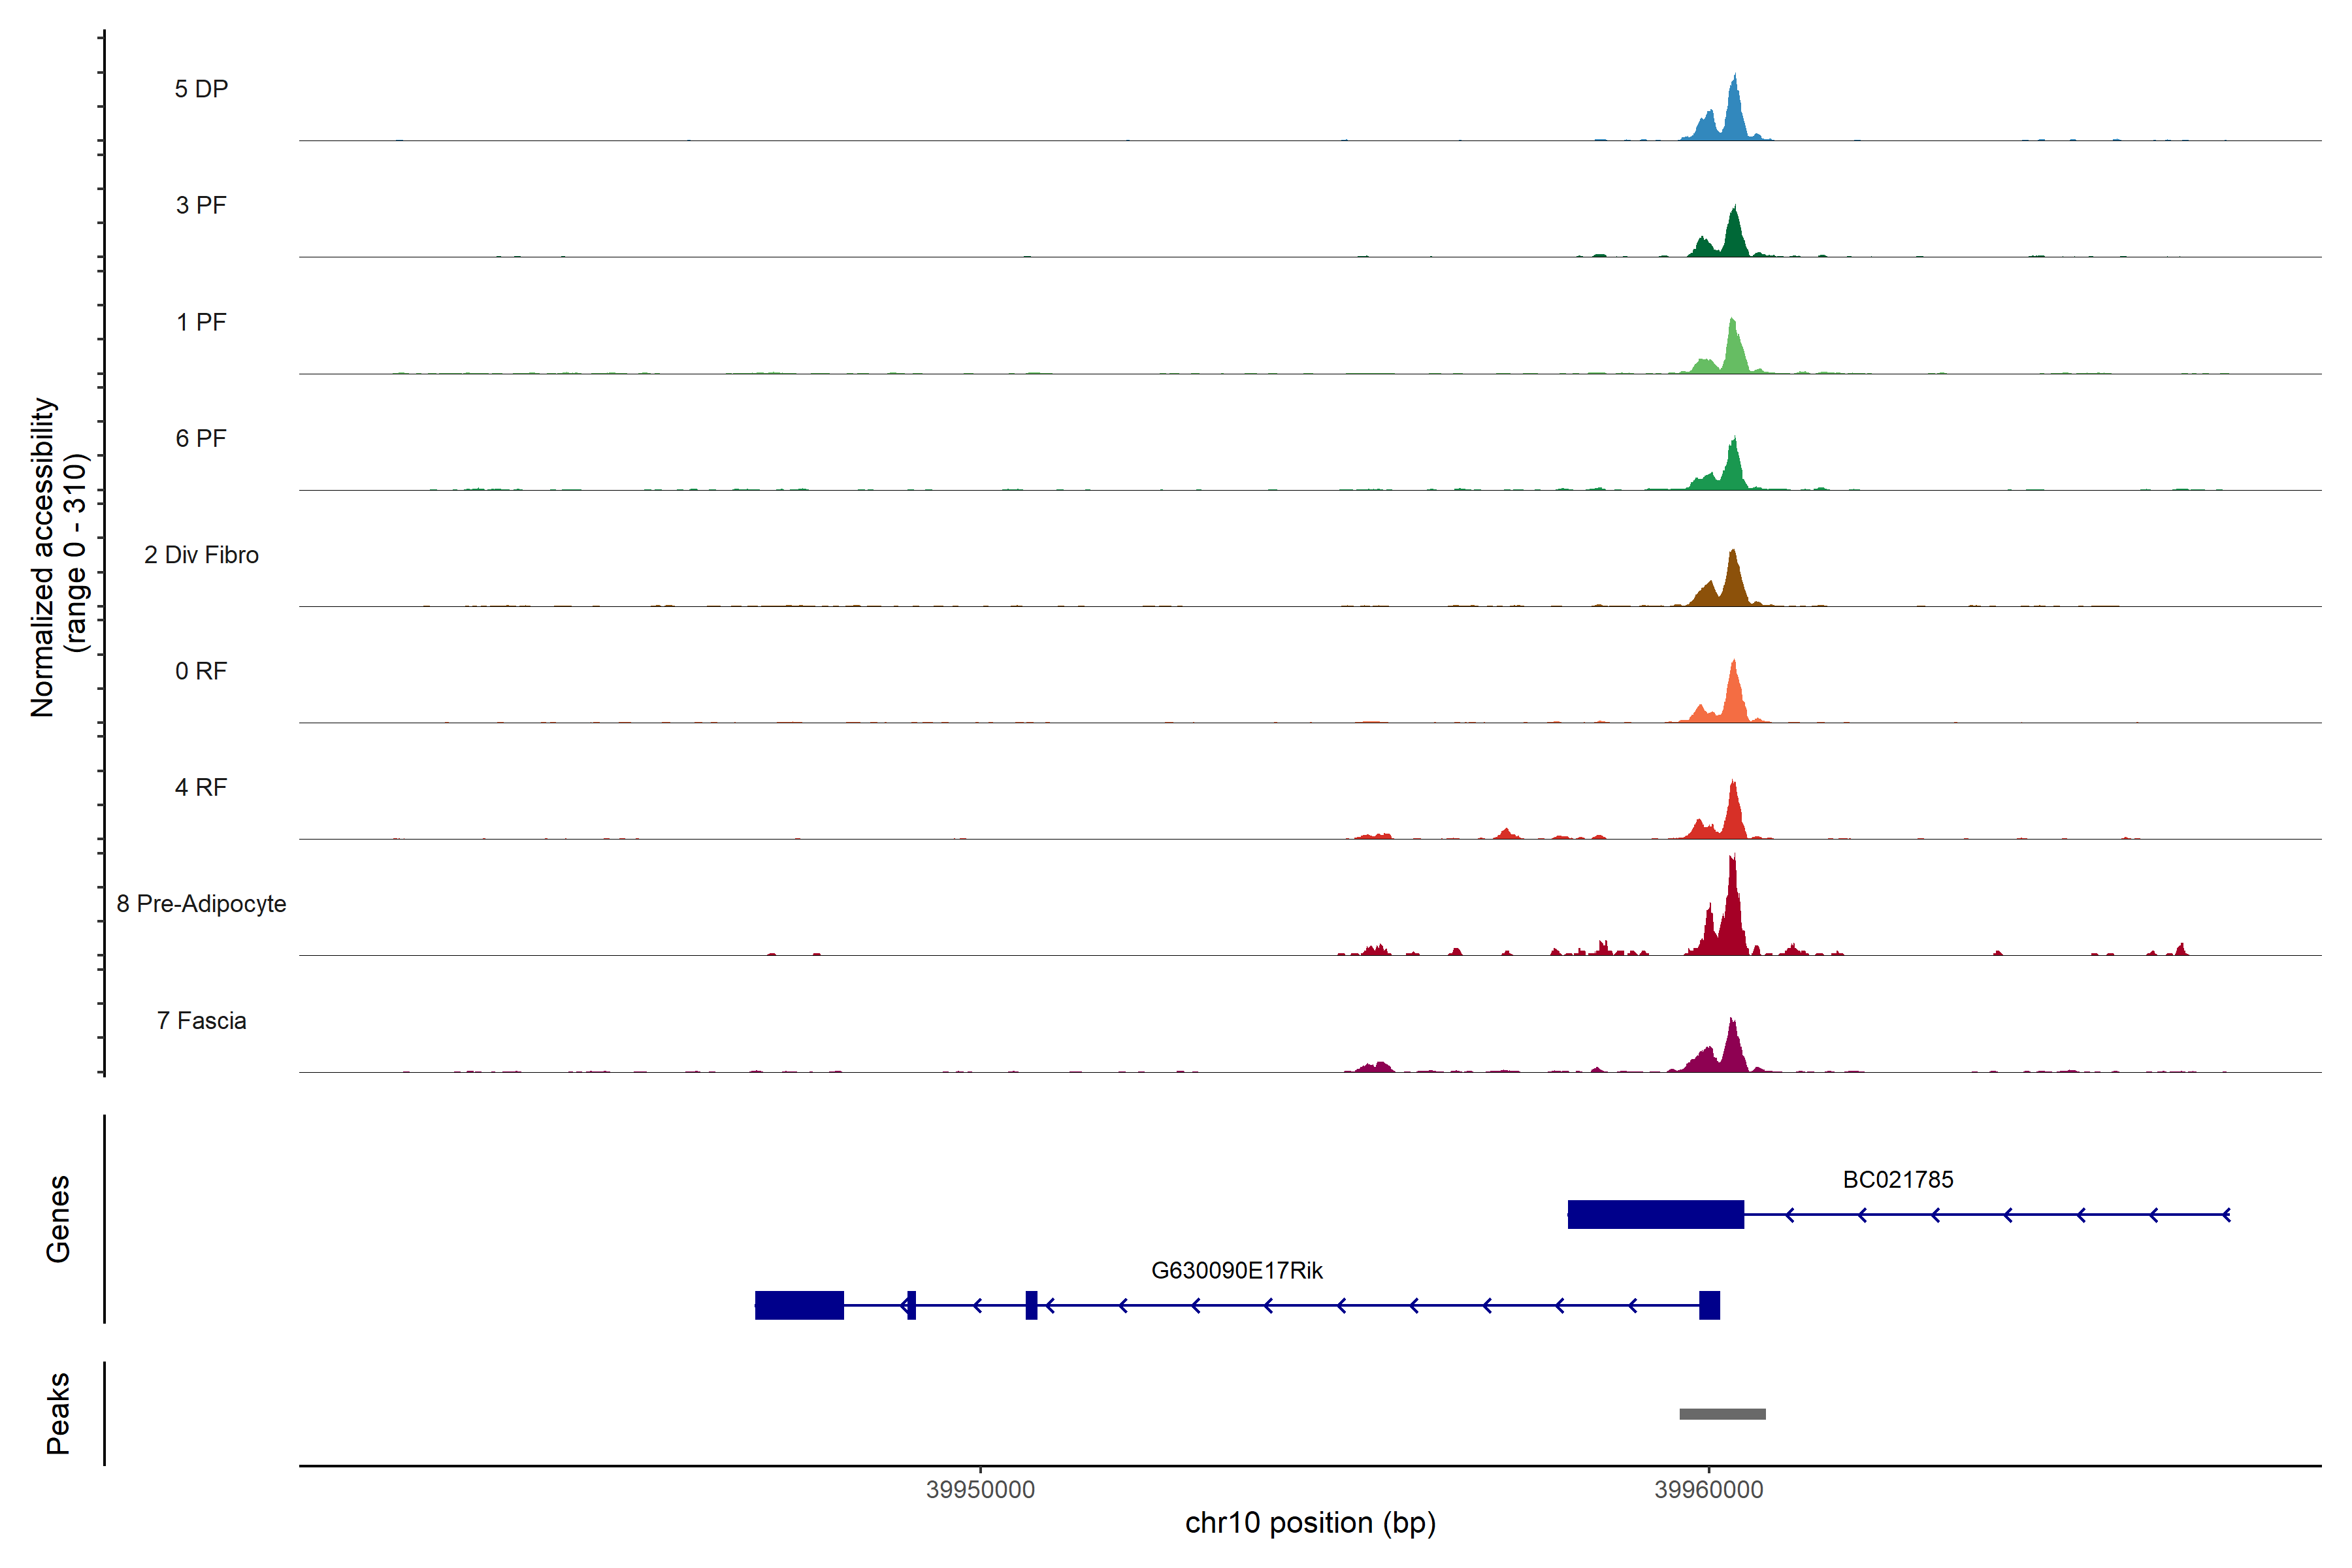
Task: Click the 8 Pre-Adipocyte track label
Action: [x=201, y=904]
